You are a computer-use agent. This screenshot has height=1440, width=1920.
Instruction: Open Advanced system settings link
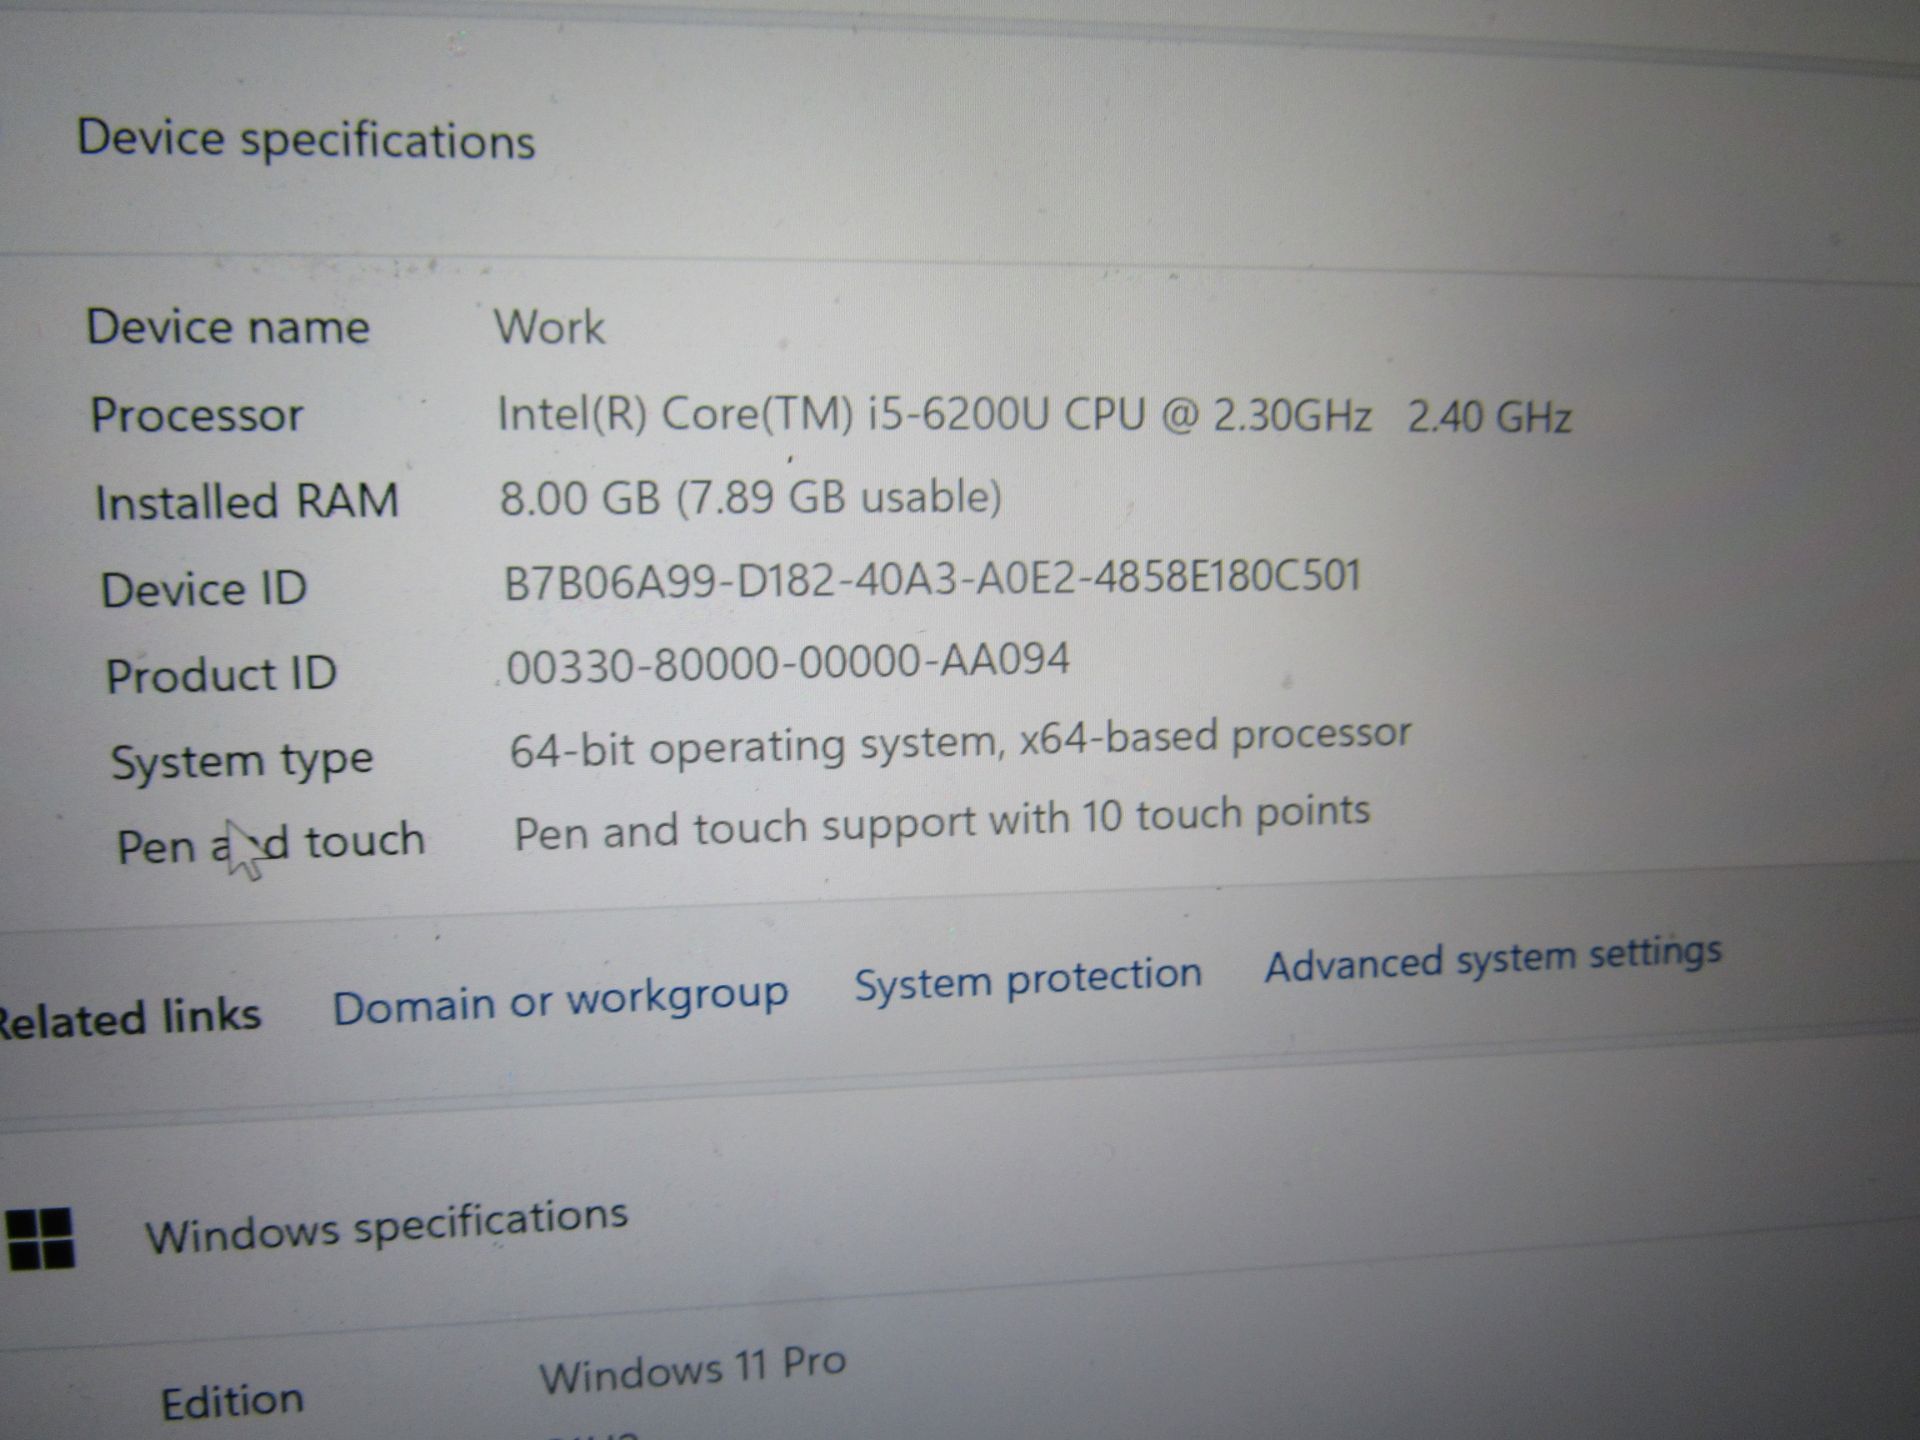[x=1493, y=958]
